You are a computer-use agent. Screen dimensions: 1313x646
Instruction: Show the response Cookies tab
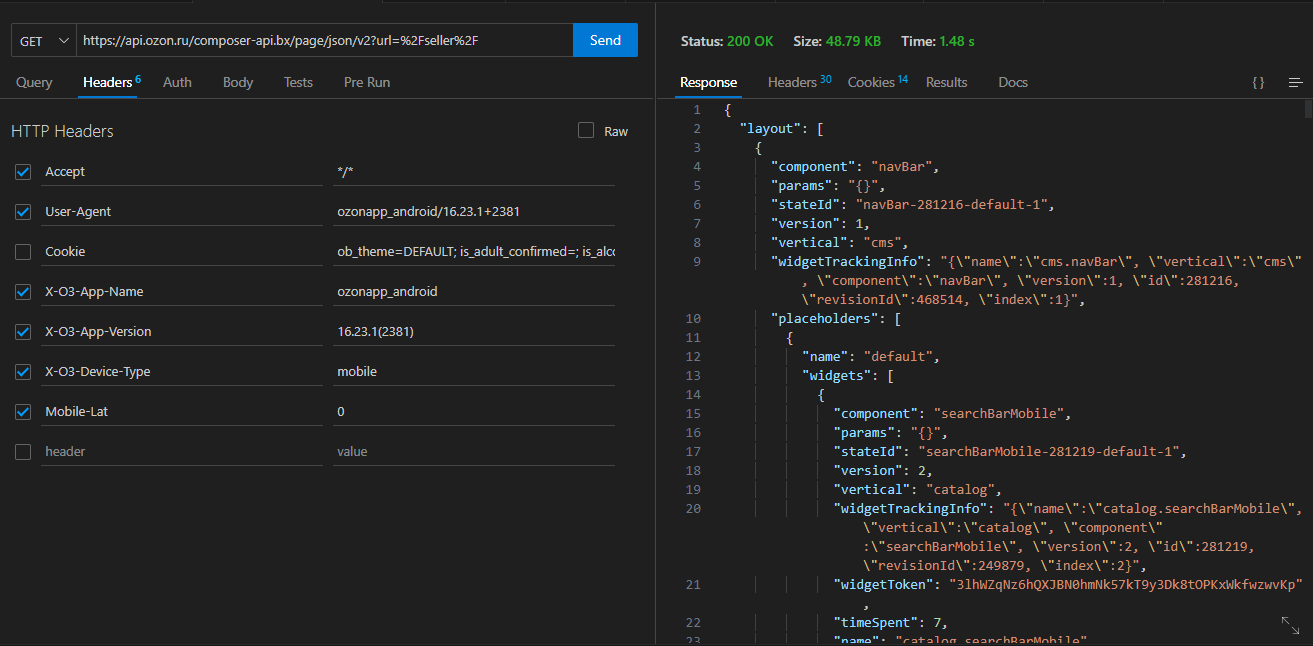pyautogui.click(x=871, y=83)
